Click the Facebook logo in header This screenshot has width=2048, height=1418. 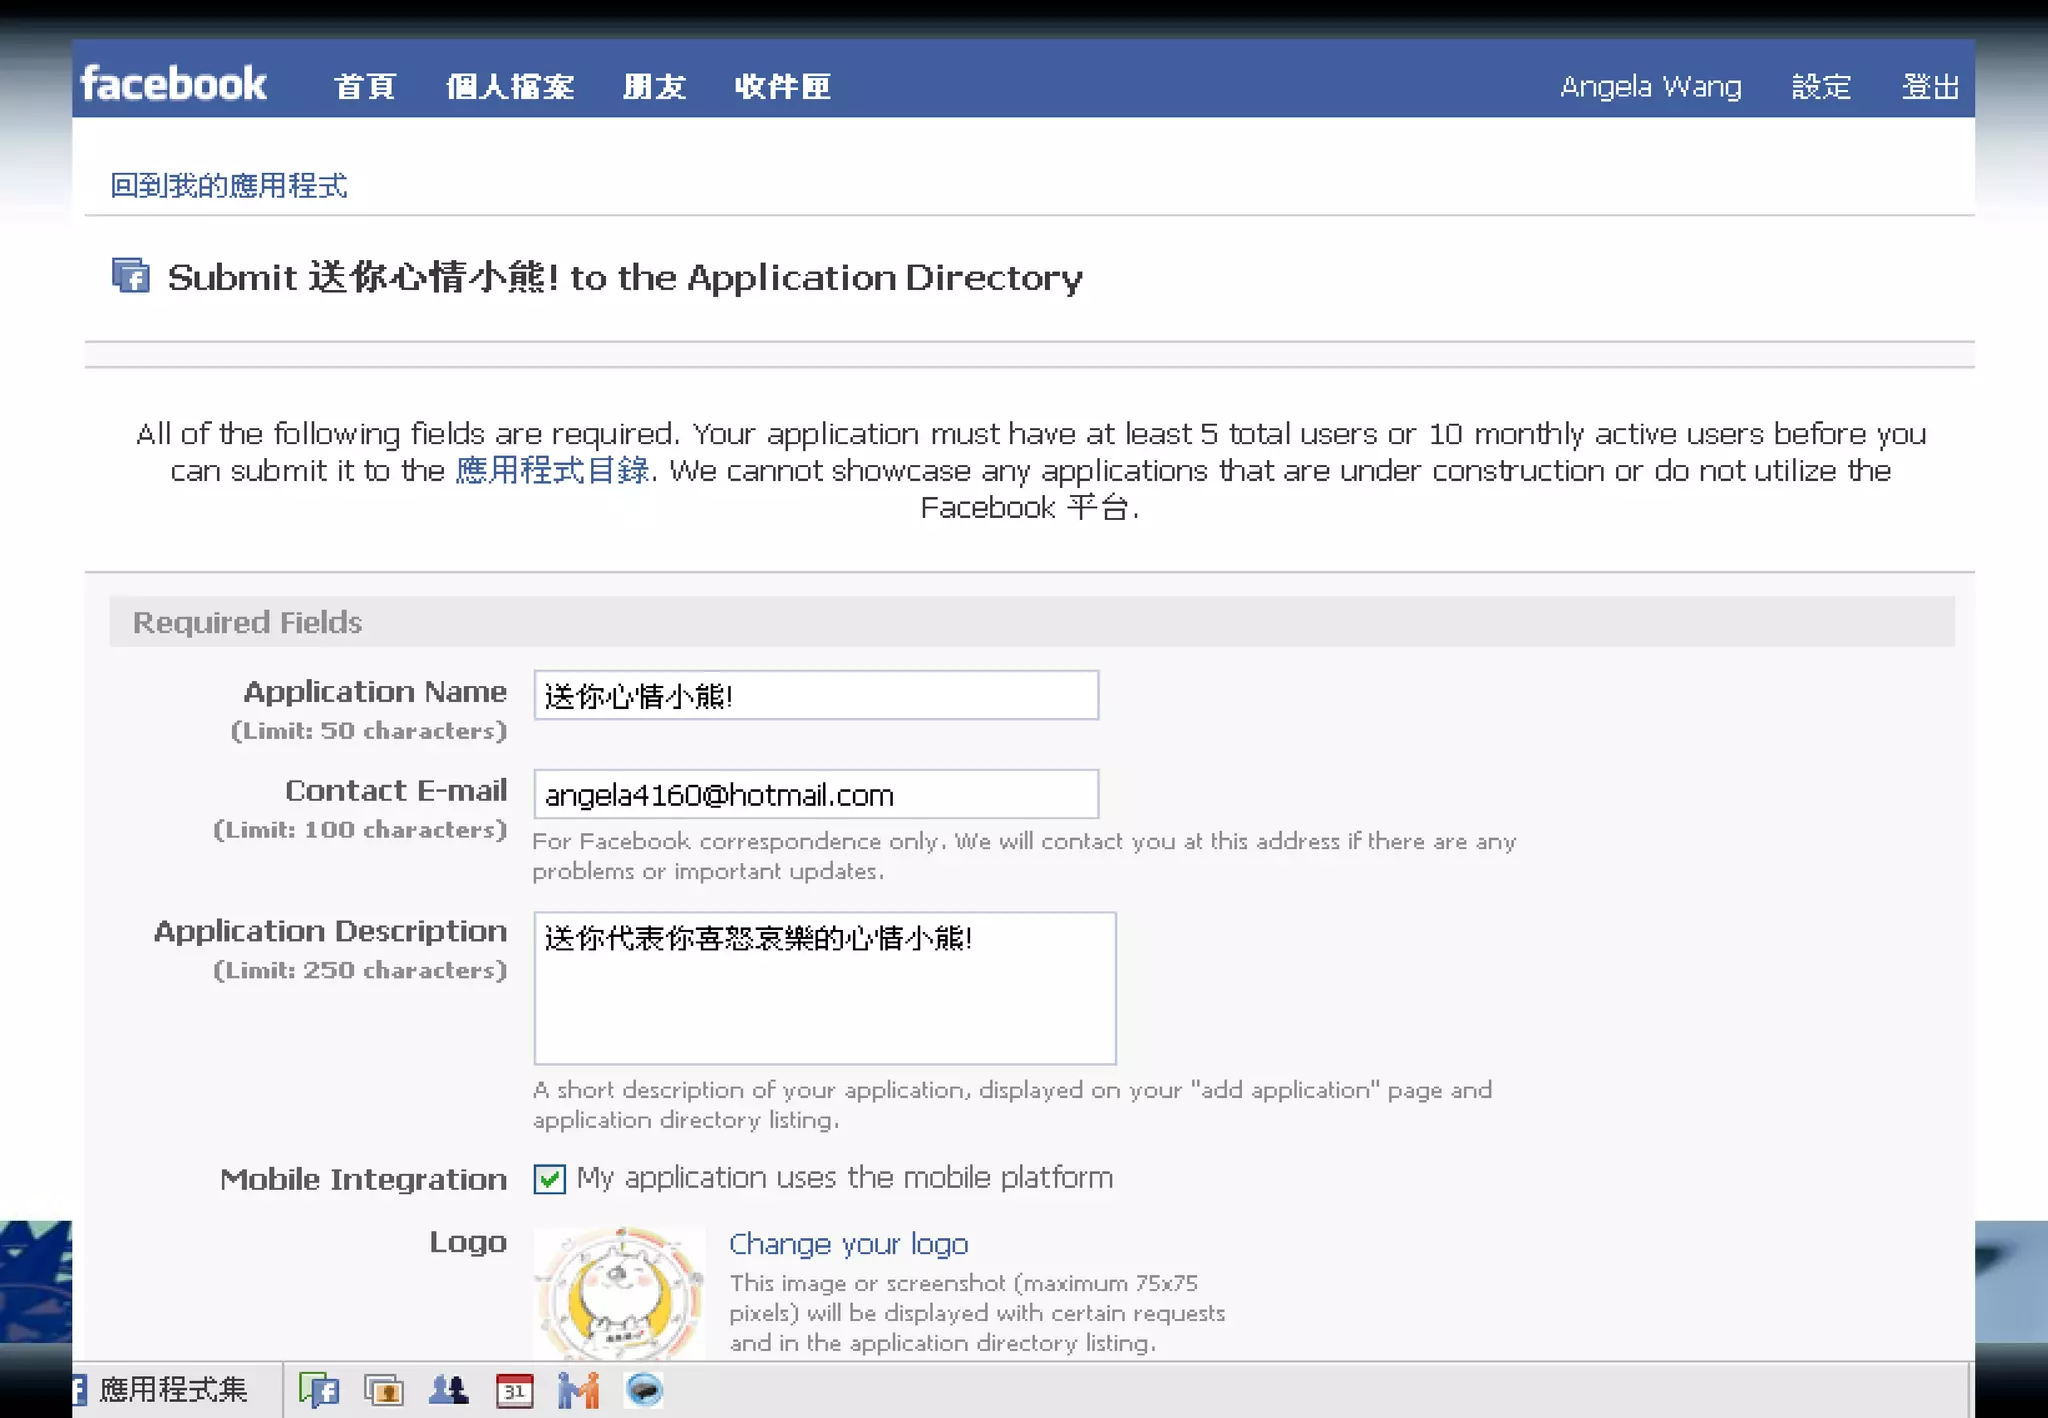click(x=174, y=84)
